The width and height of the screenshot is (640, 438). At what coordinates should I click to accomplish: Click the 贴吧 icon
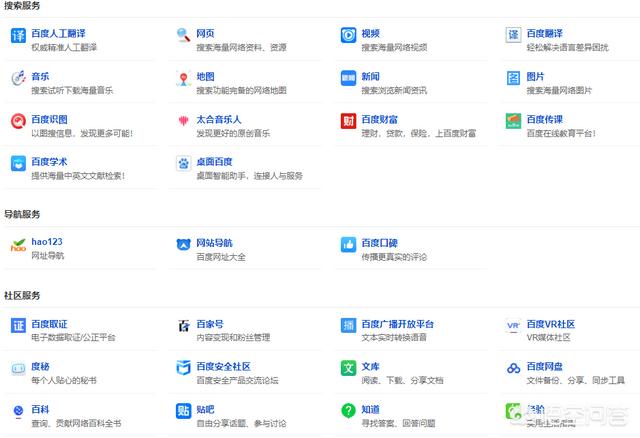click(x=183, y=411)
